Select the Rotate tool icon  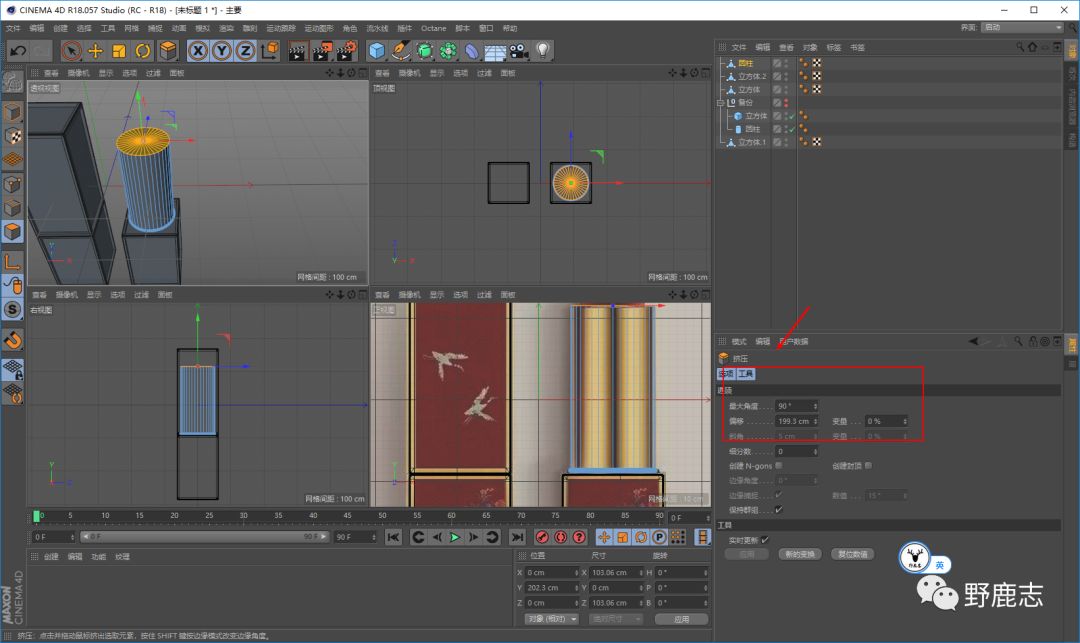[x=142, y=50]
